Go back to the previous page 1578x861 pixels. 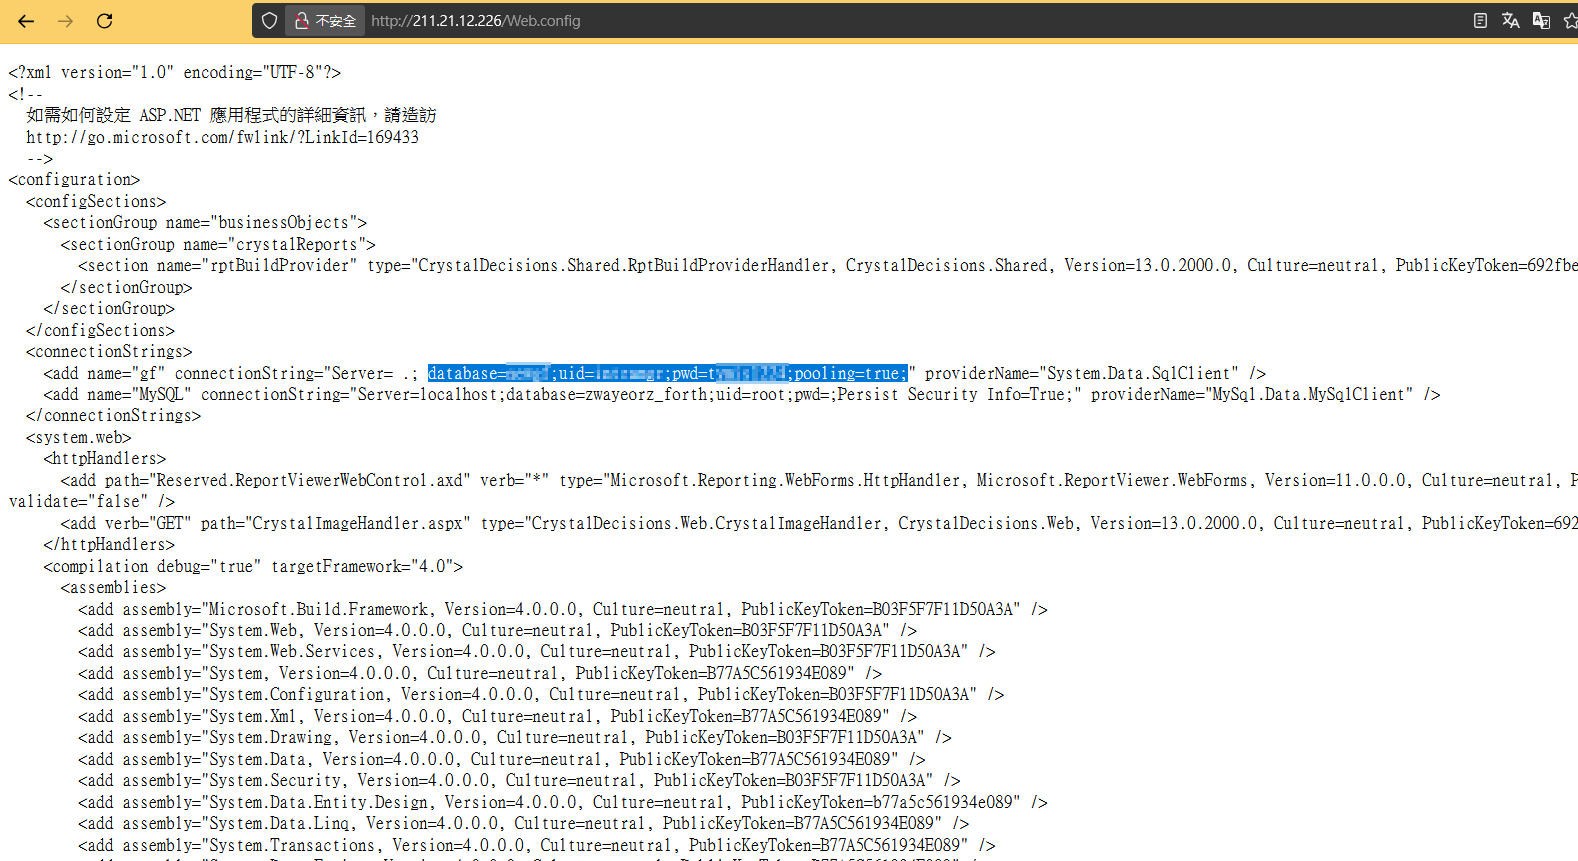[x=26, y=20]
